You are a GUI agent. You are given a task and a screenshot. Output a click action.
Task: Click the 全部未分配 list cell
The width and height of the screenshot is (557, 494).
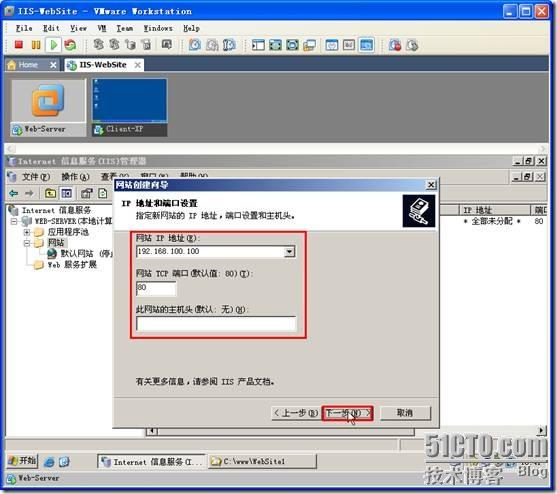tap(492, 221)
